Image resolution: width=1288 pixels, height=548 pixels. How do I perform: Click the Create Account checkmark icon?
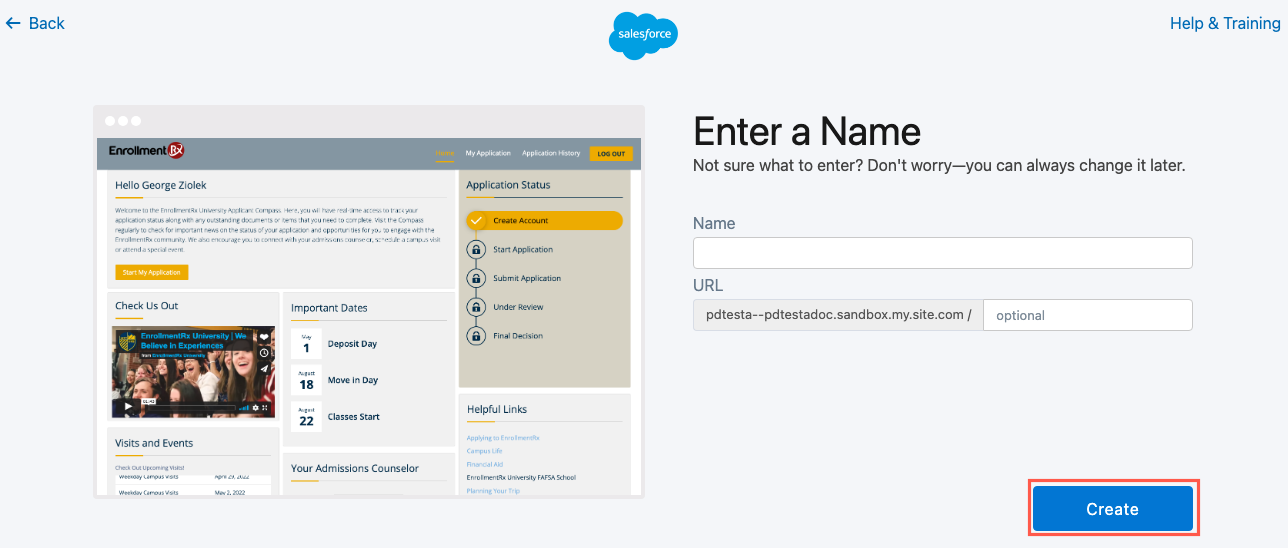coord(476,220)
